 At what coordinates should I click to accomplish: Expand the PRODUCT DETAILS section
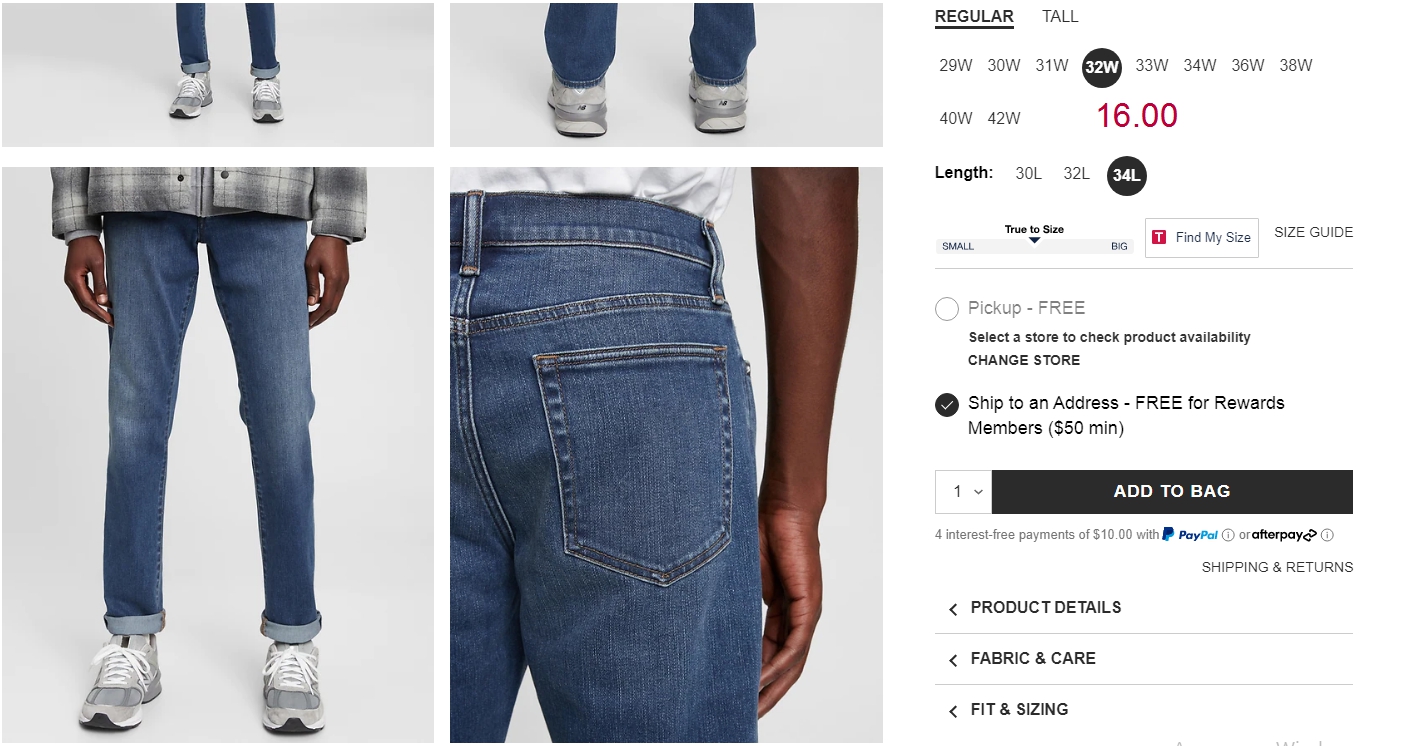tap(1144, 608)
